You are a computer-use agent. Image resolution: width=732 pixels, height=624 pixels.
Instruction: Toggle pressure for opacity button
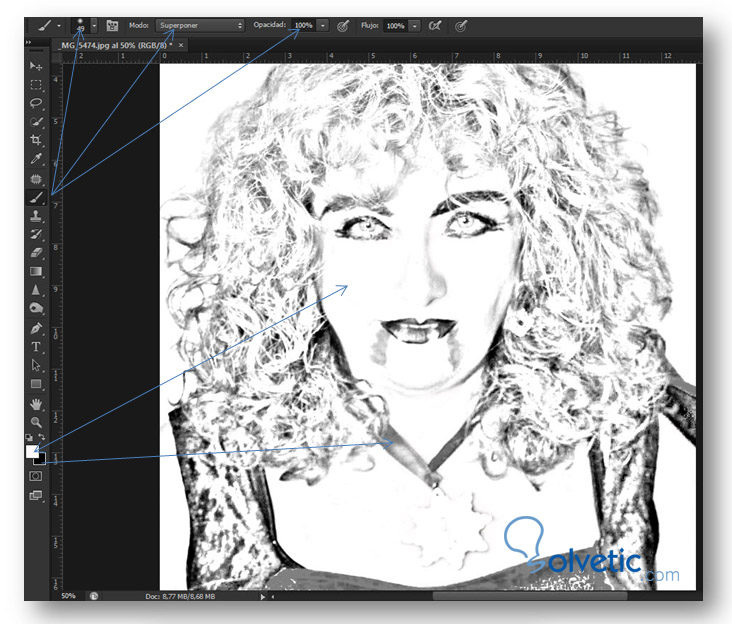[x=343, y=26]
